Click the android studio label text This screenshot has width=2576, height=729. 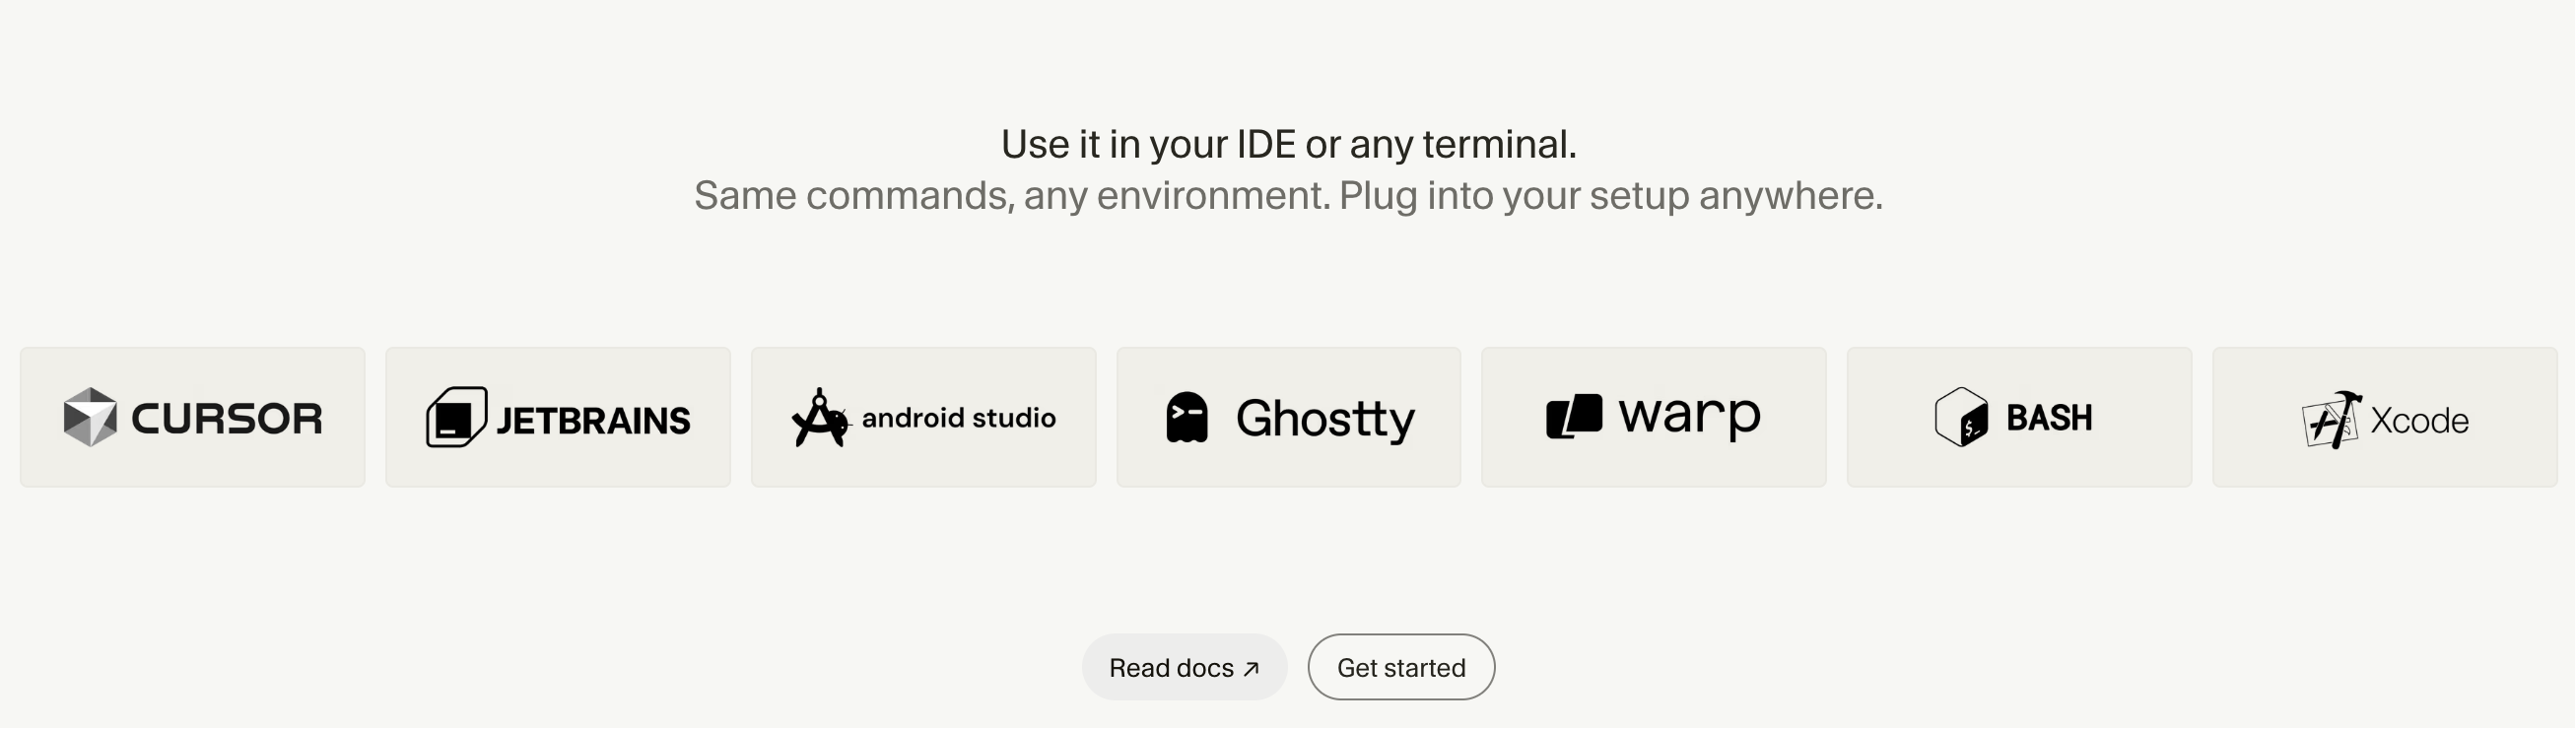point(958,417)
